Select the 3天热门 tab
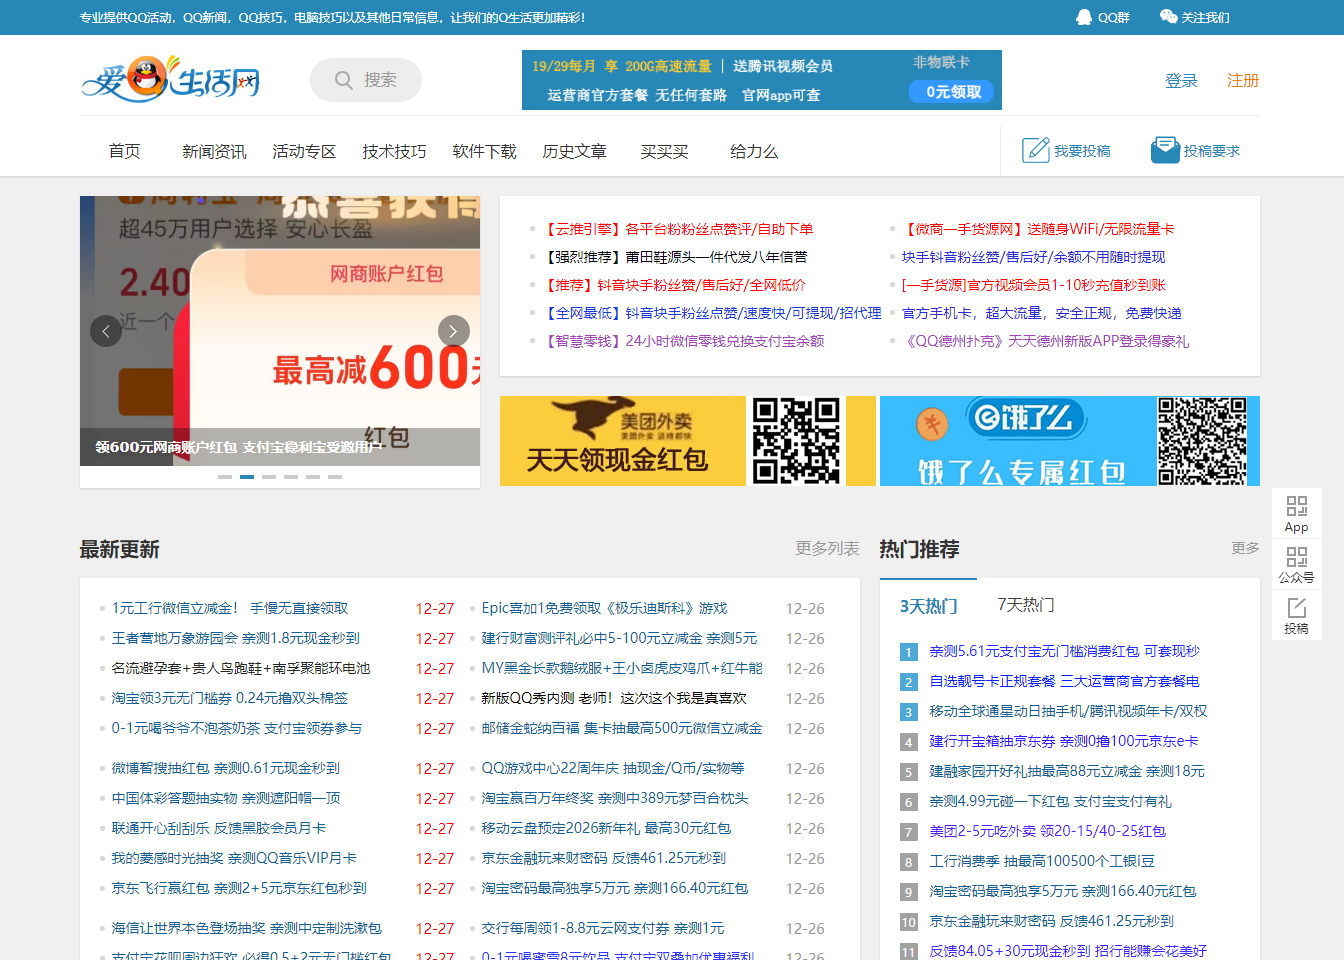Image resolution: width=1344 pixels, height=960 pixels. coord(928,603)
